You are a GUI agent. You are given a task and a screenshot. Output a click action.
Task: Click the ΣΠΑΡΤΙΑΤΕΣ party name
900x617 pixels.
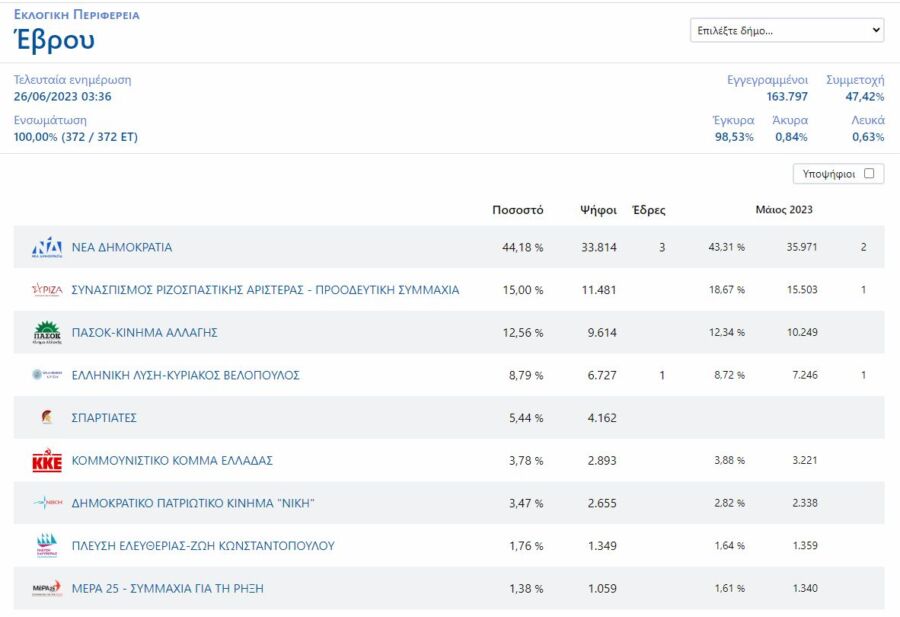coord(104,418)
